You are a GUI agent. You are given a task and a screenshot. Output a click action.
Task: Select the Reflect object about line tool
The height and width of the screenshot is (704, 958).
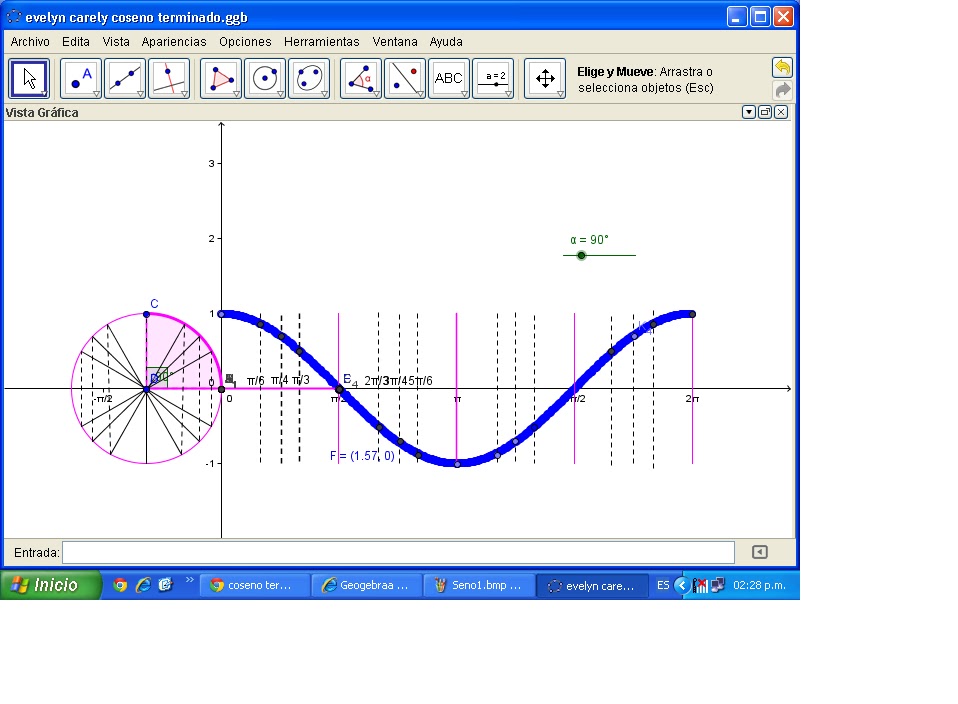coord(404,78)
